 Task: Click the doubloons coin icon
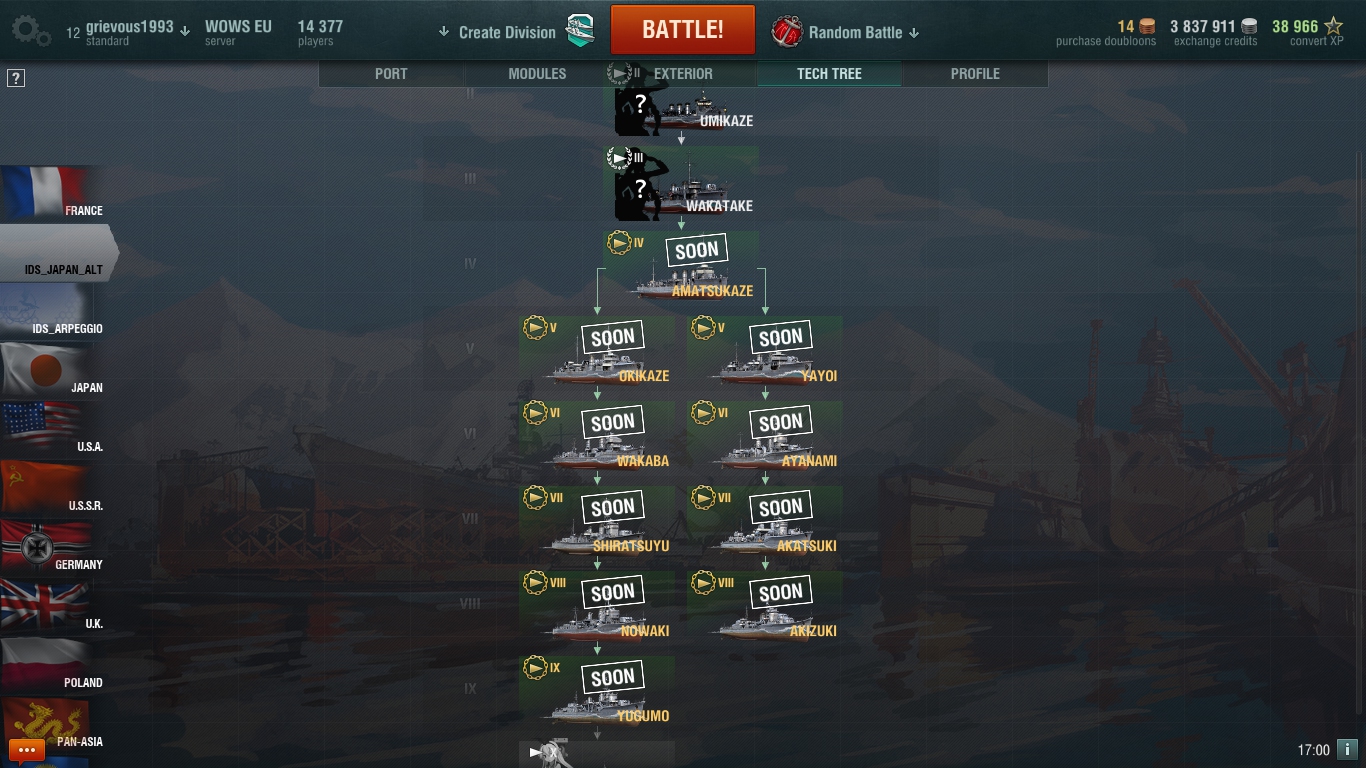click(x=1147, y=27)
